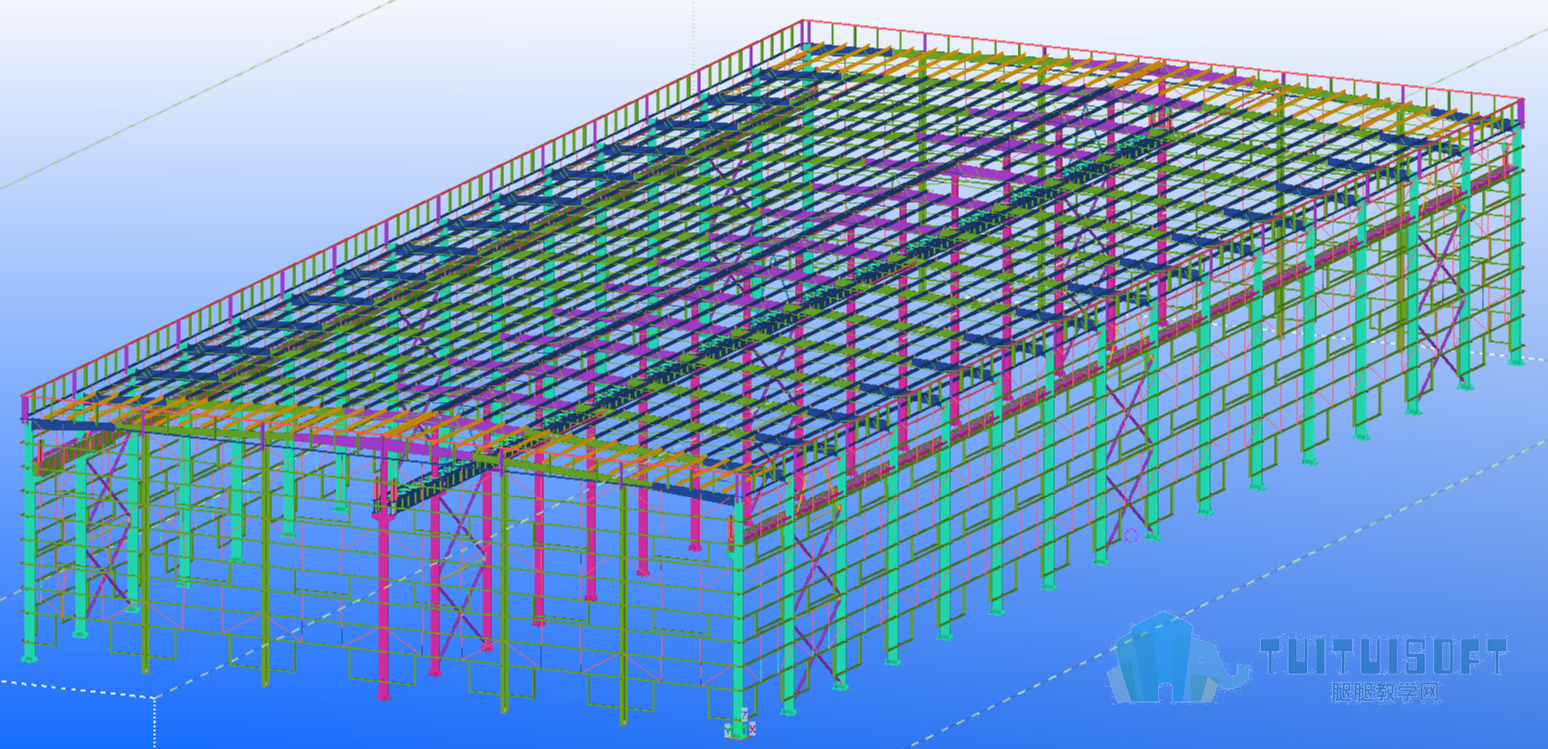Select the far top corner of the red roof railing

coord(804,21)
